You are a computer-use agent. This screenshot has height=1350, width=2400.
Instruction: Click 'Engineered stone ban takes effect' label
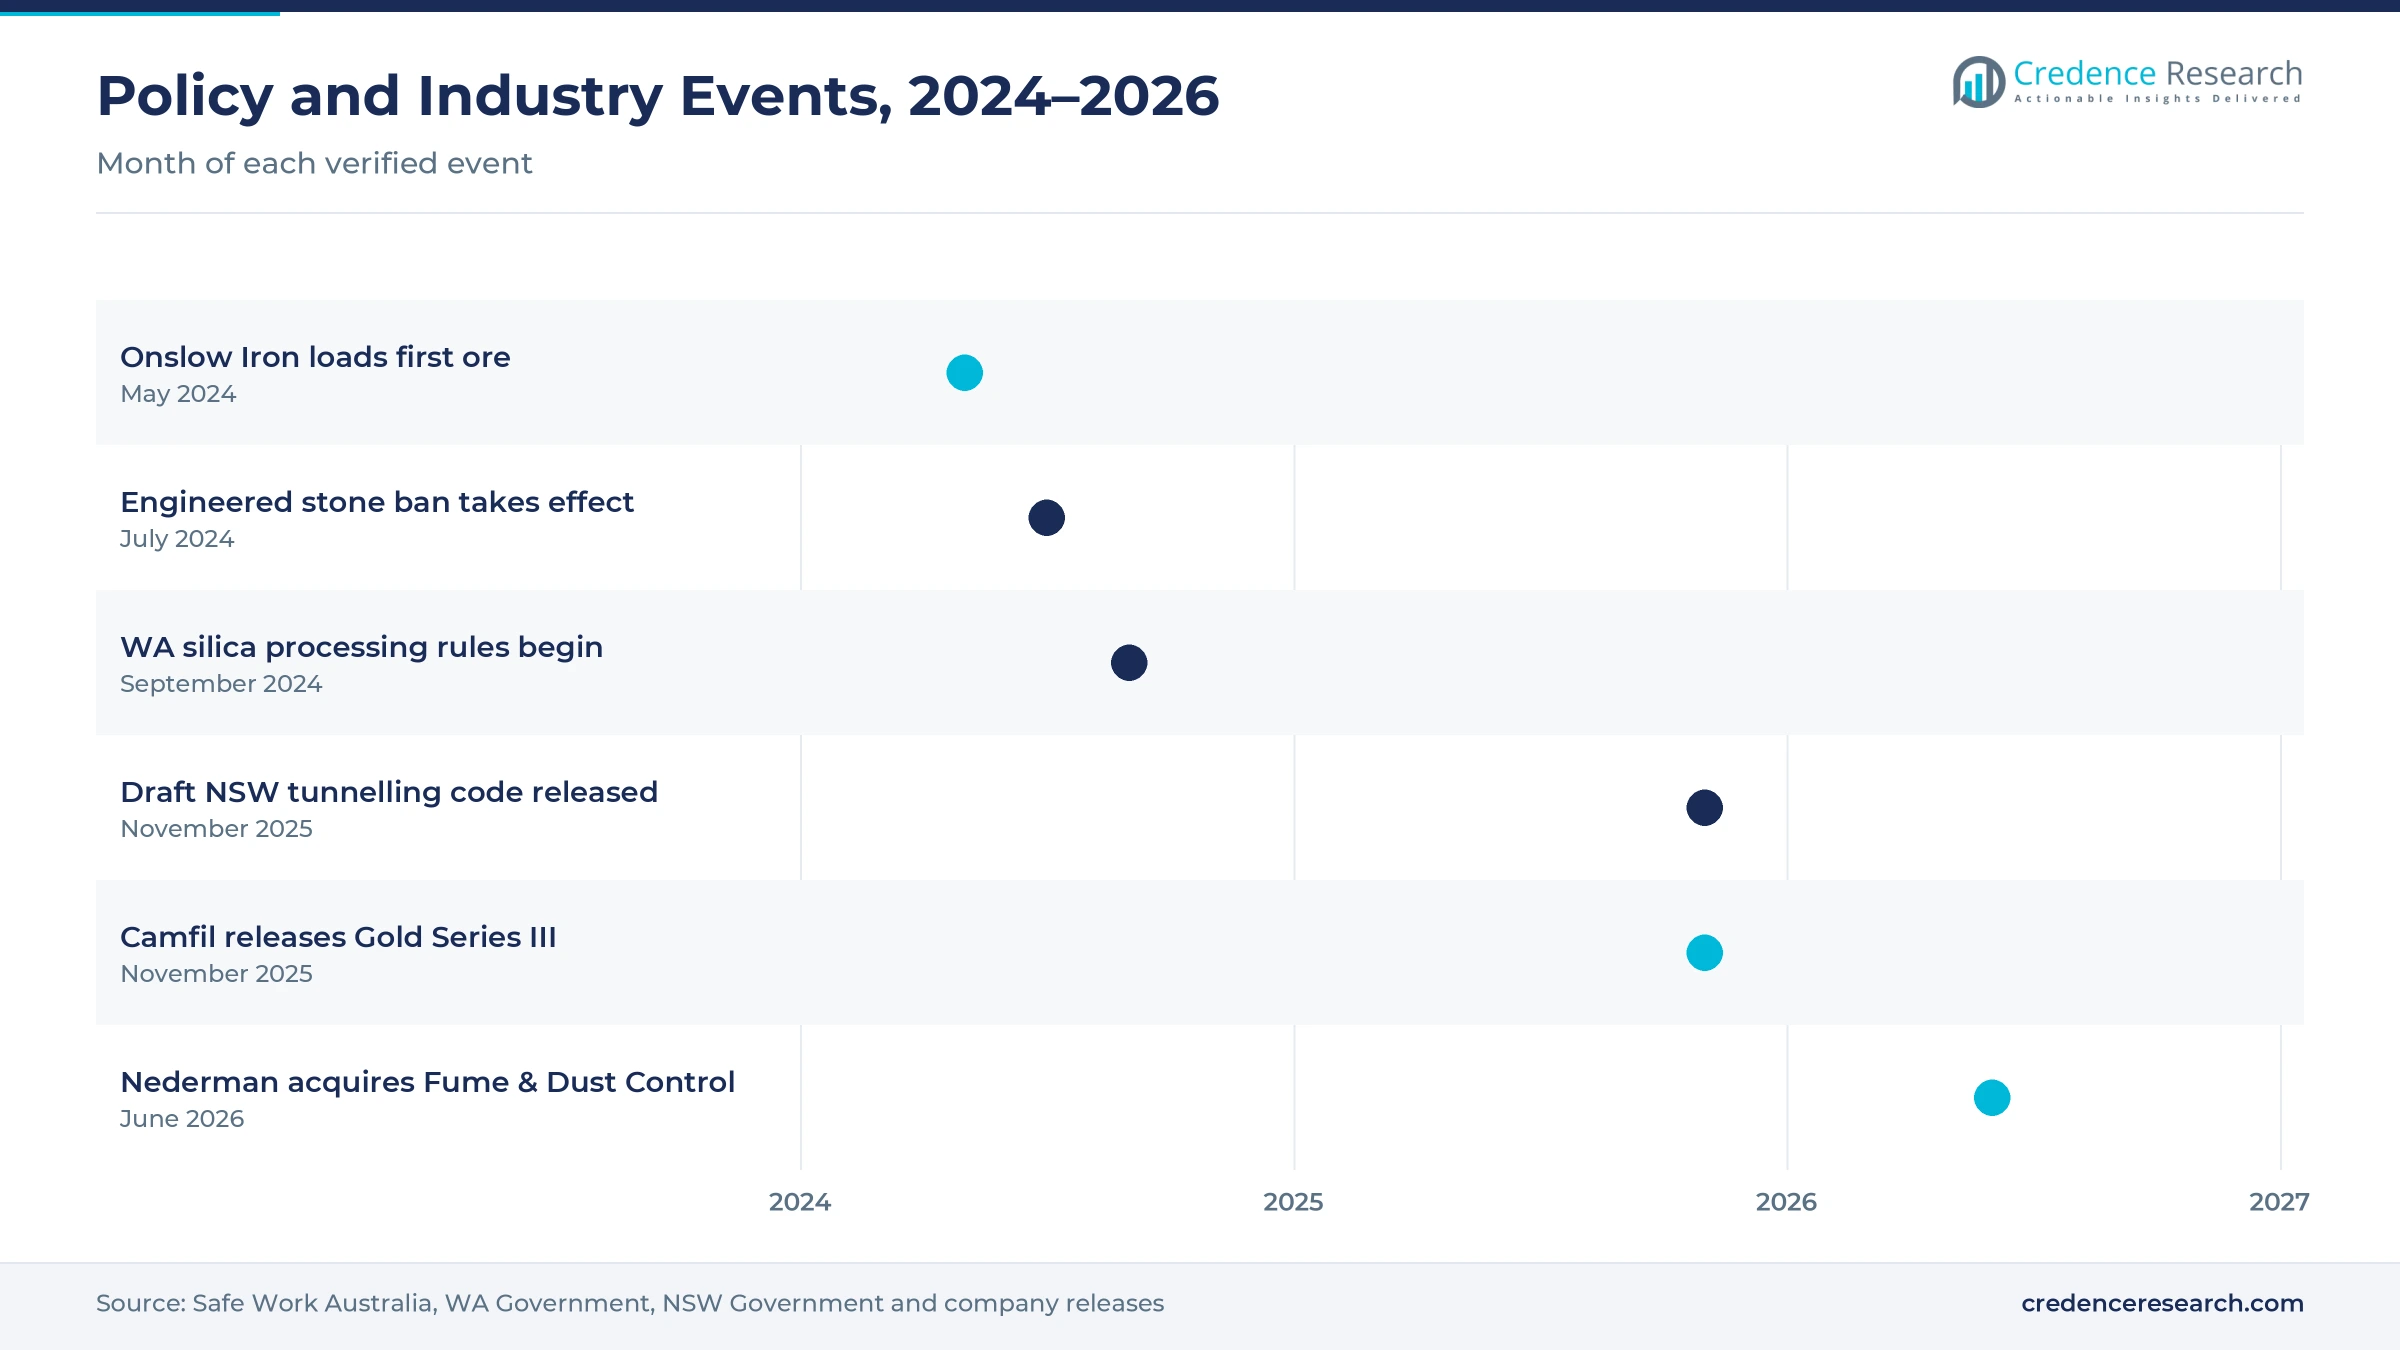pos(377,502)
